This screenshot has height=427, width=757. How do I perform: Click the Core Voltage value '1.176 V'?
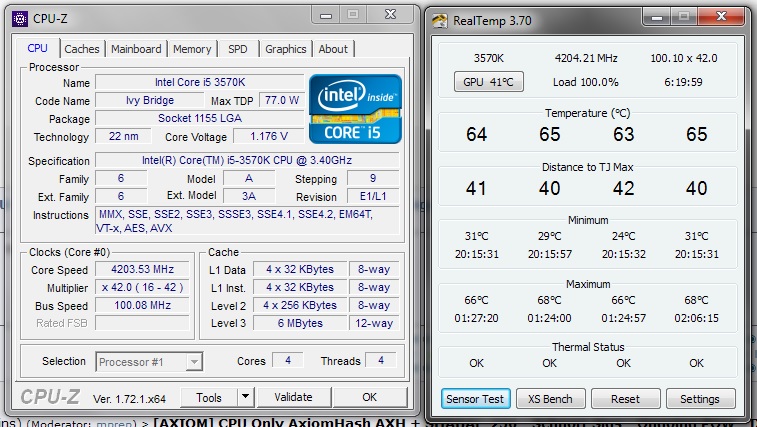(x=269, y=136)
